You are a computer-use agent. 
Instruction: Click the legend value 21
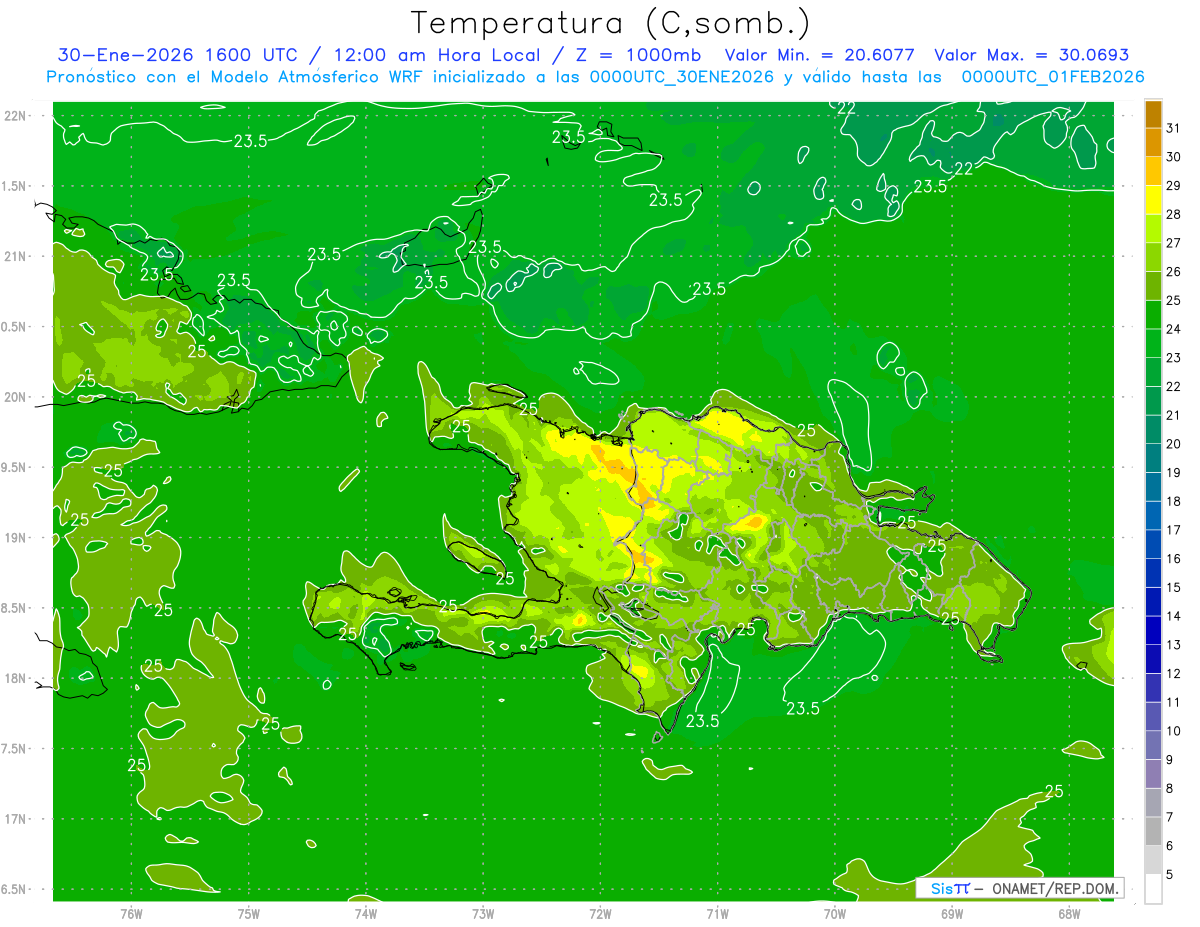tap(1174, 415)
